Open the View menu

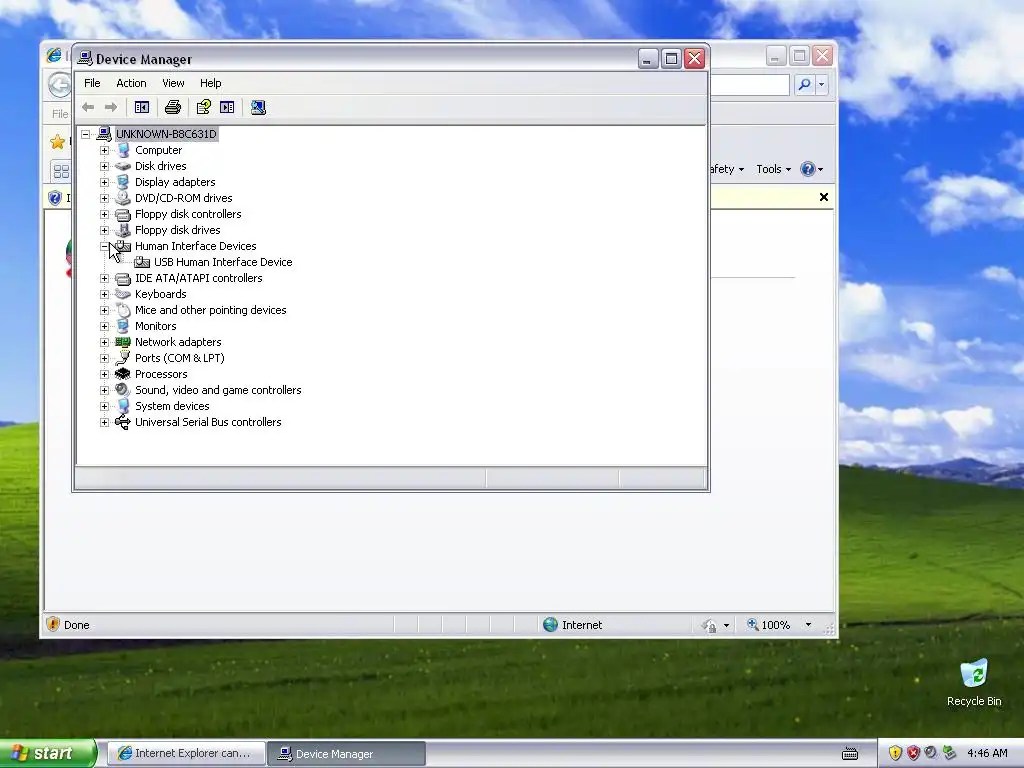click(x=173, y=83)
